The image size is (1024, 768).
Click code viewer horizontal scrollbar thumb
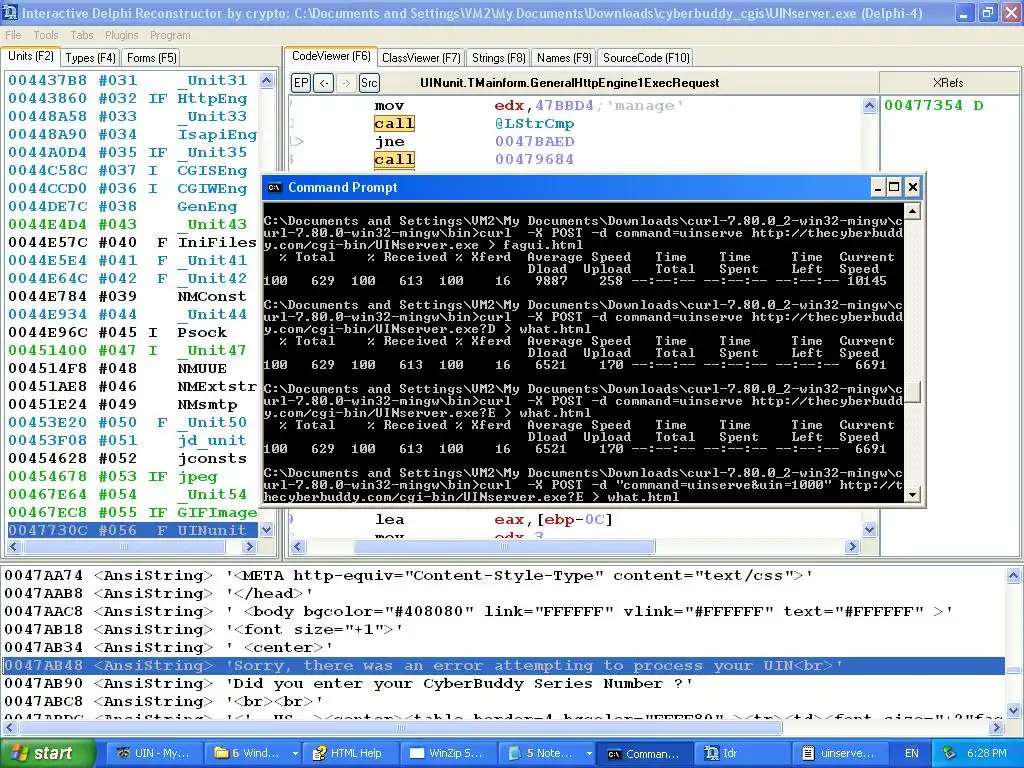(x=504, y=546)
